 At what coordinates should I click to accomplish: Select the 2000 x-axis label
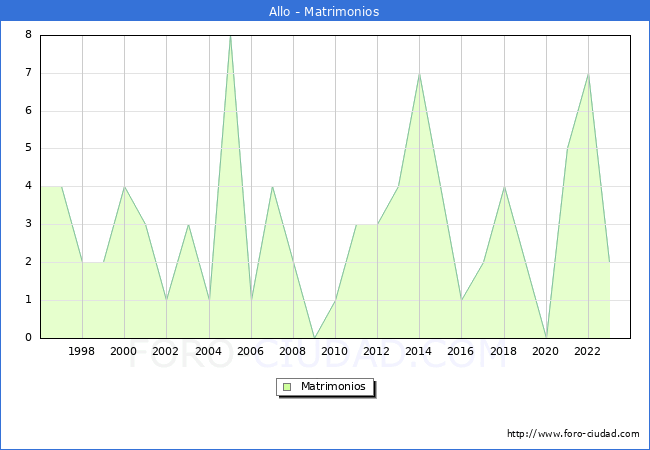coord(124,351)
